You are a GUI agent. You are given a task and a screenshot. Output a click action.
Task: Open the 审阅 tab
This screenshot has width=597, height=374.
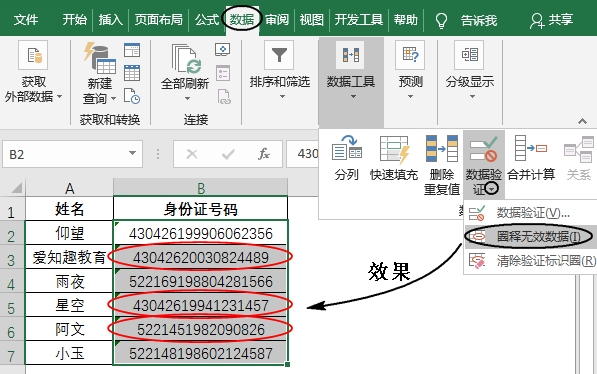click(277, 20)
